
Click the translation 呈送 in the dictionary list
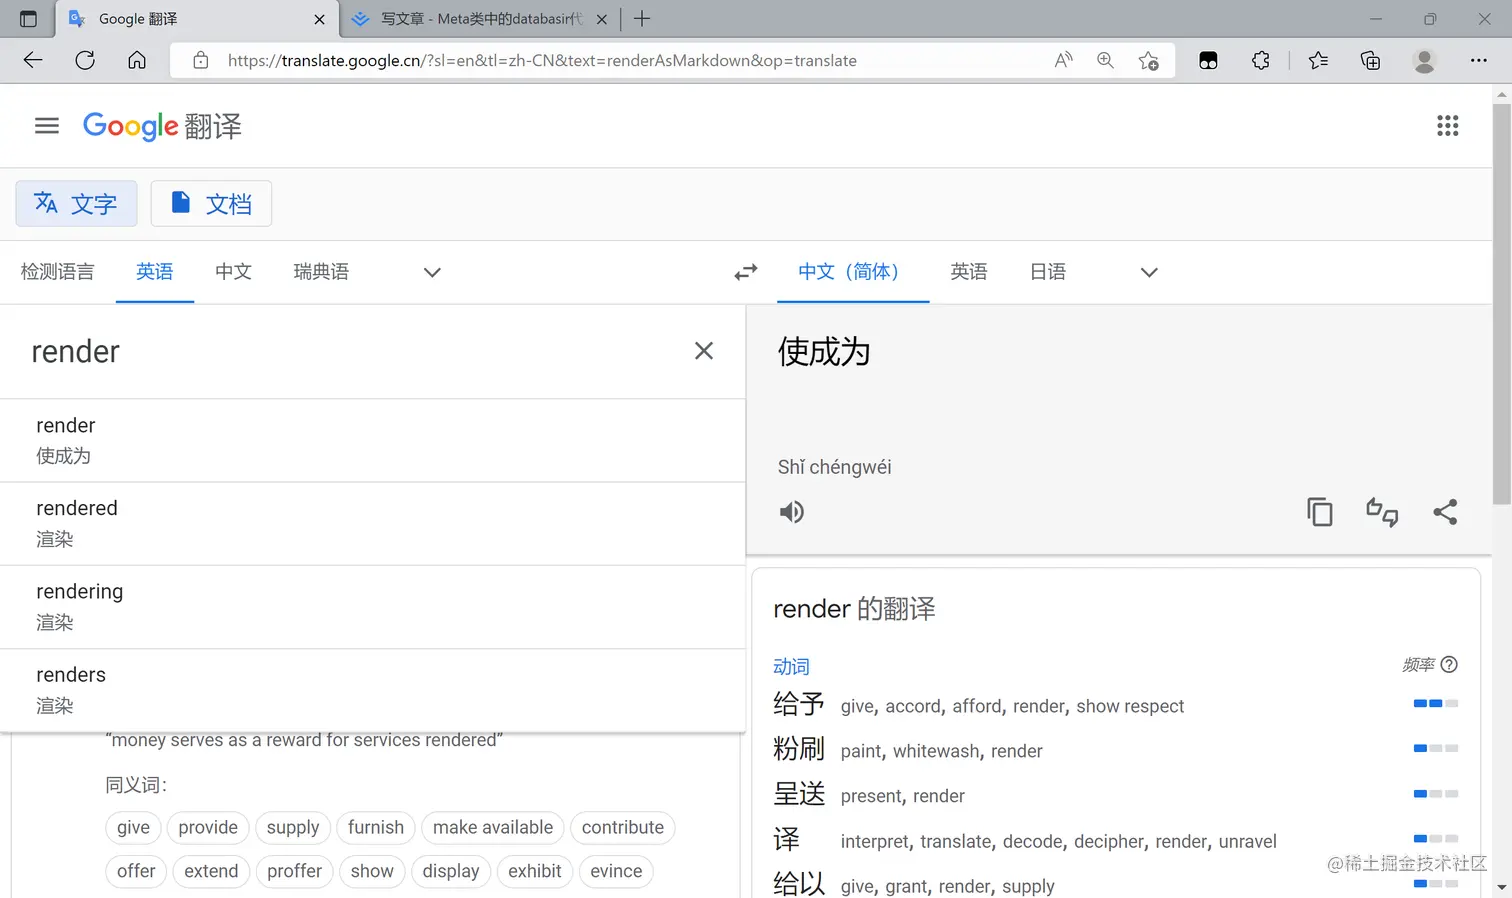click(x=799, y=794)
